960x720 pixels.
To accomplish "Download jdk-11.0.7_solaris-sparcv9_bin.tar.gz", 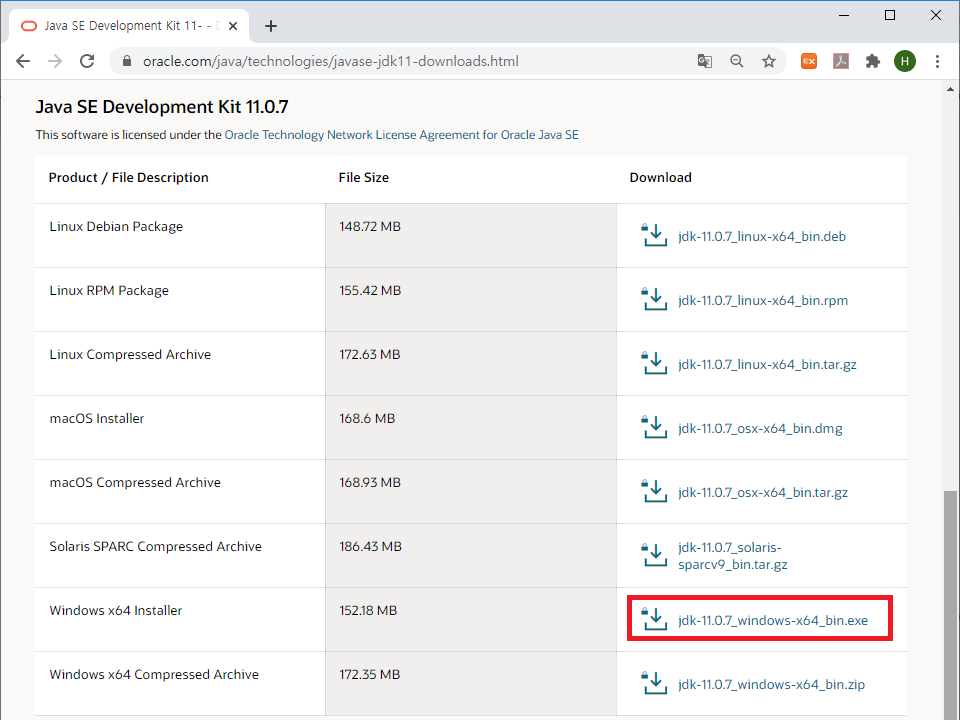I will [x=732, y=556].
